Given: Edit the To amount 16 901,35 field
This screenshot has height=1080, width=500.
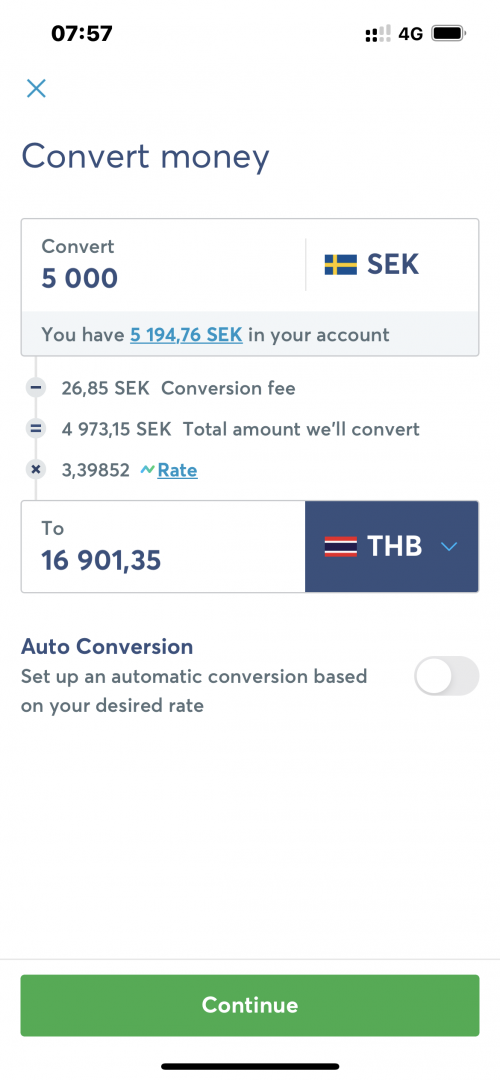Looking at the screenshot, I should click(x=163, y=547).
